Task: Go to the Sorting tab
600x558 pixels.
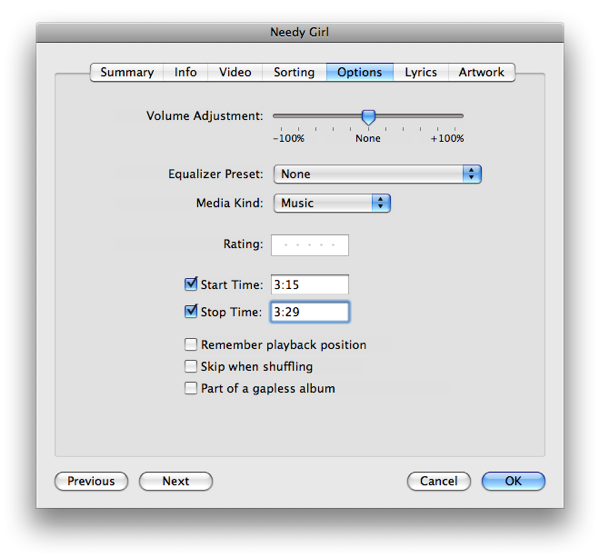Action: (x=294, y=72)
